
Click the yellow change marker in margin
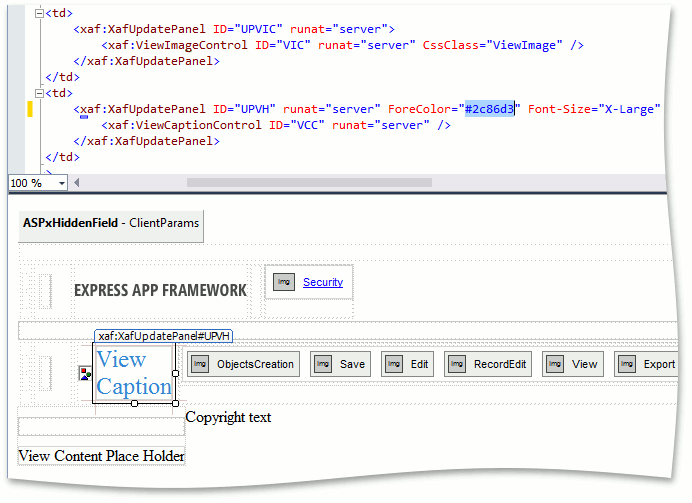click(30, 109)
